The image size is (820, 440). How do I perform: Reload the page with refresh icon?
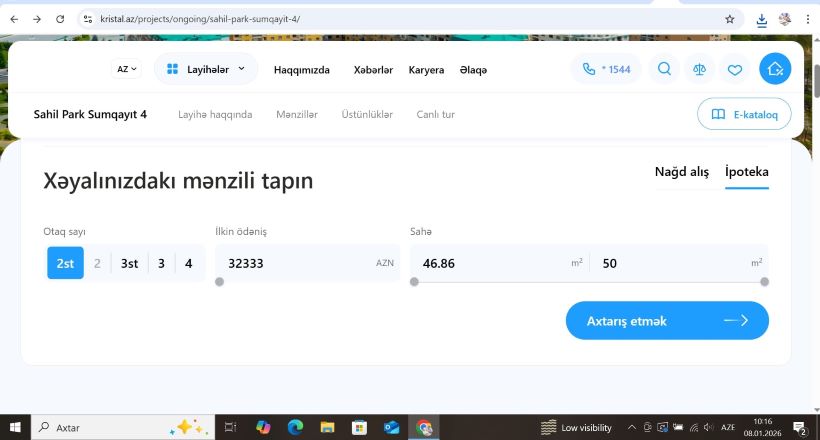(61, 19)
